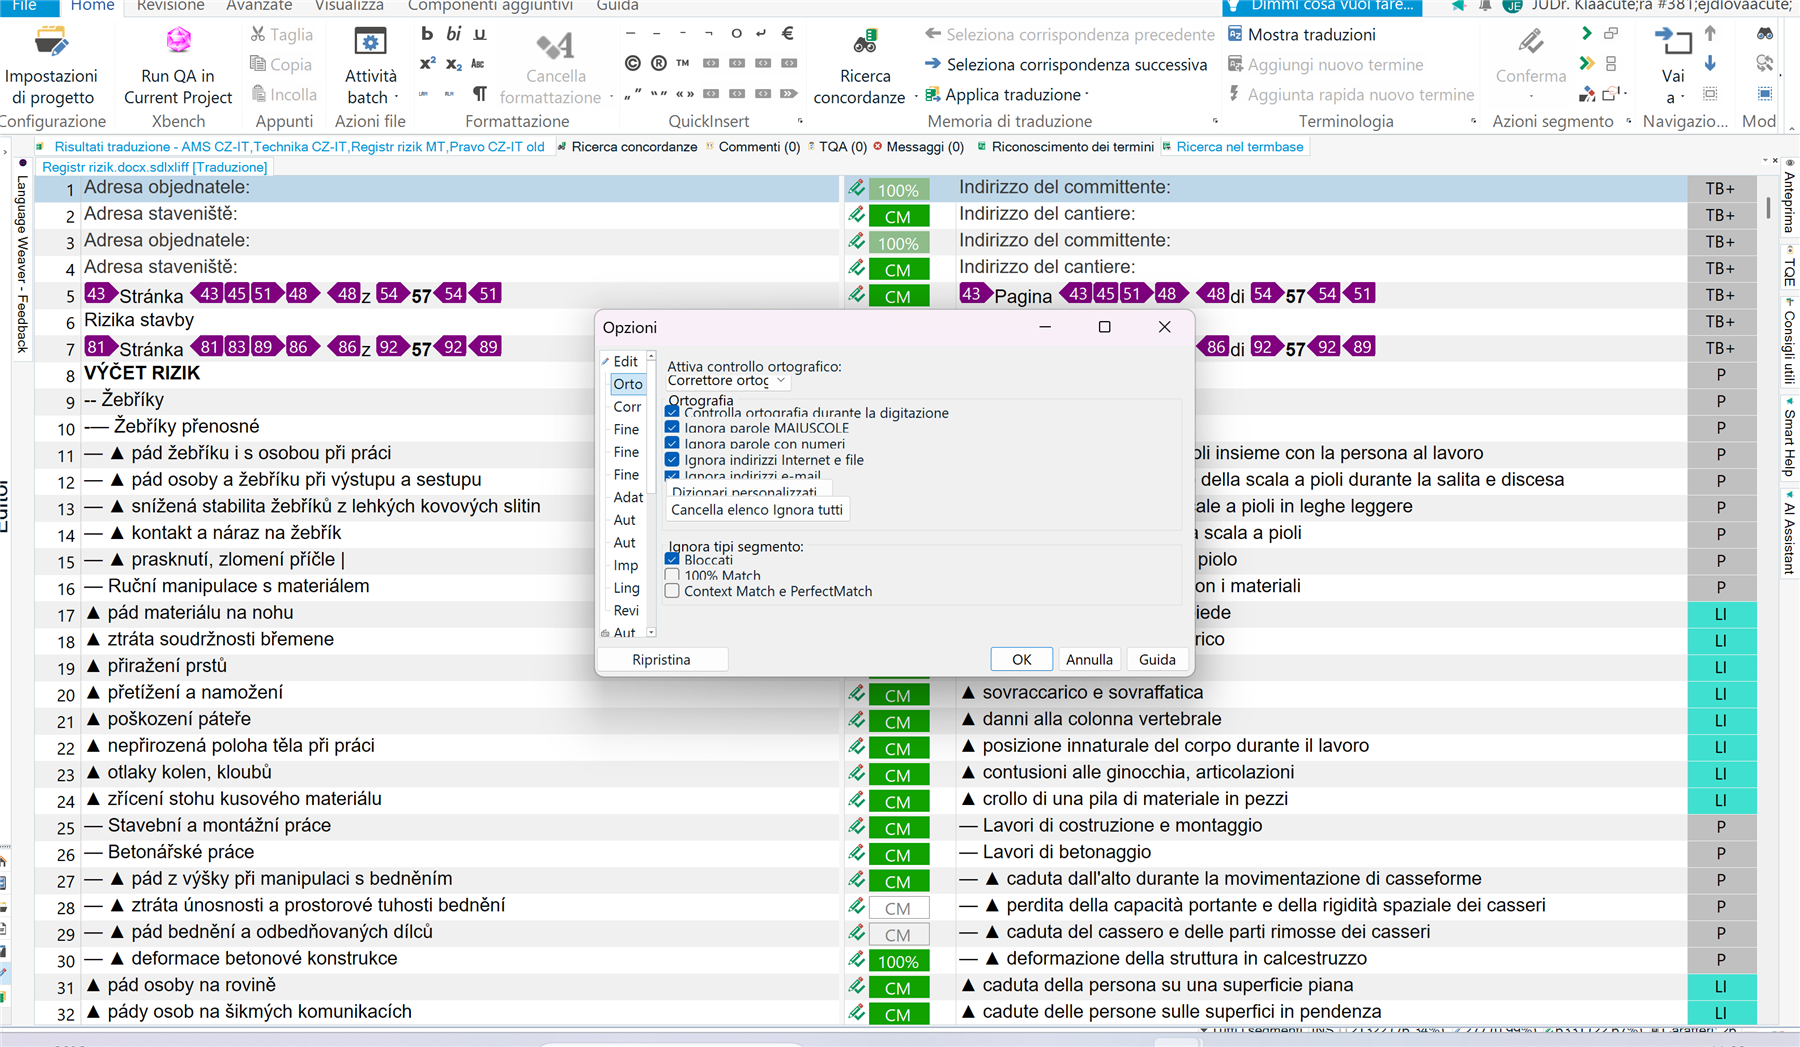Image resolution: width=1800 pixels, height=1047 pixels.
Task: Select the Orto item in the options list
Action: pos(628,383)
